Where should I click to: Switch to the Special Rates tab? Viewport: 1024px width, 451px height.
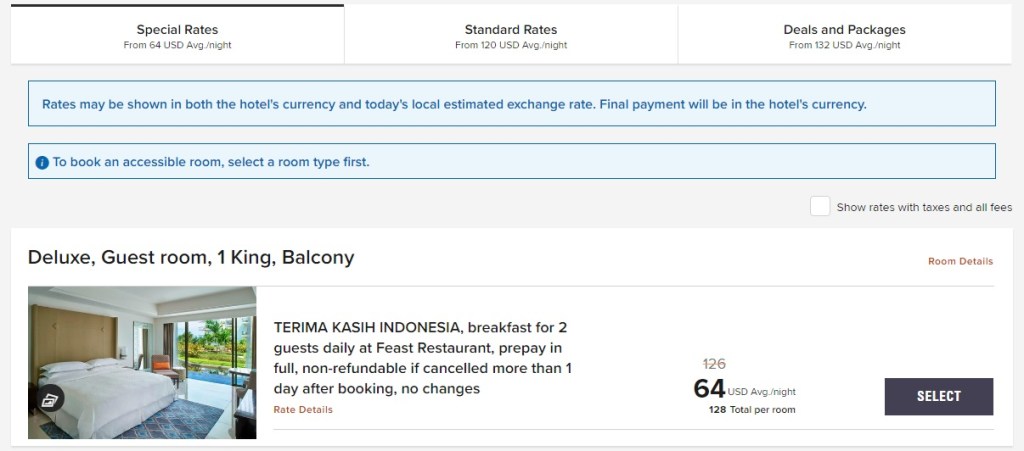tap(177, 36)
